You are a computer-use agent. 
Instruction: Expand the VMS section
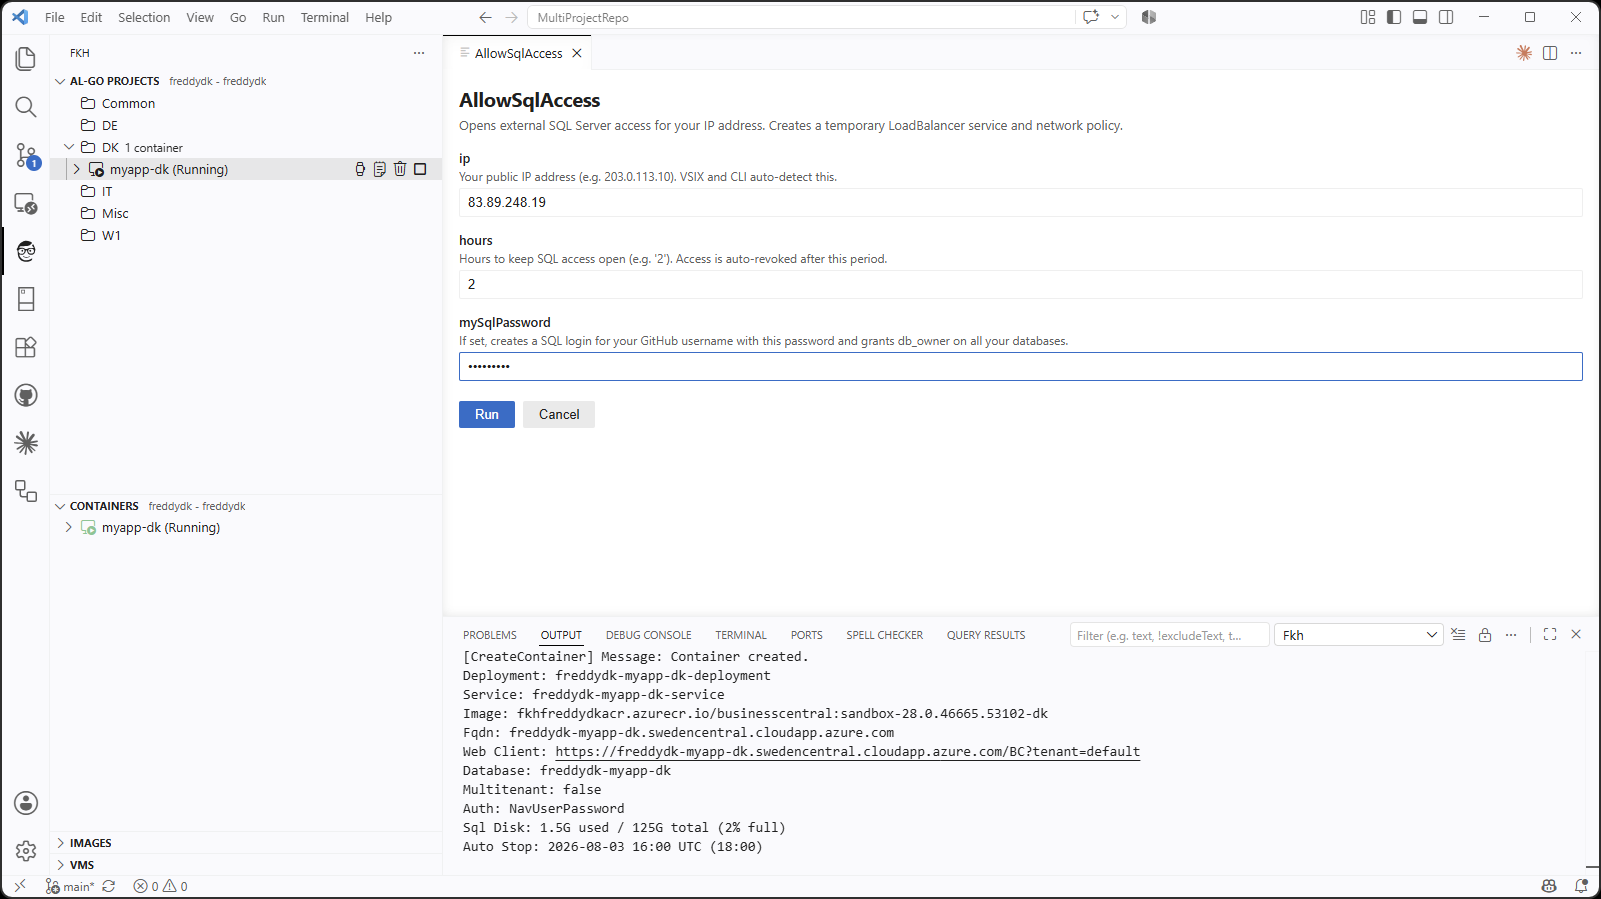coord(60,865)
